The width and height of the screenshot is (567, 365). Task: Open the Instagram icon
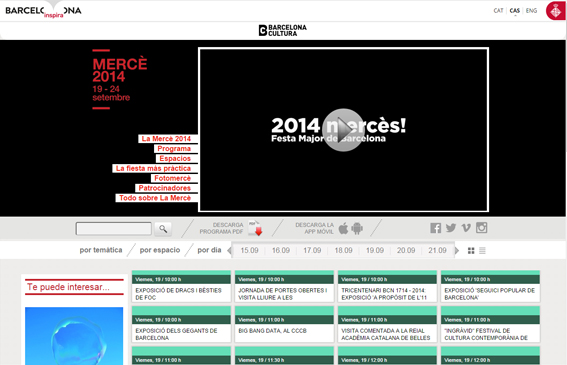coord(481,228)
